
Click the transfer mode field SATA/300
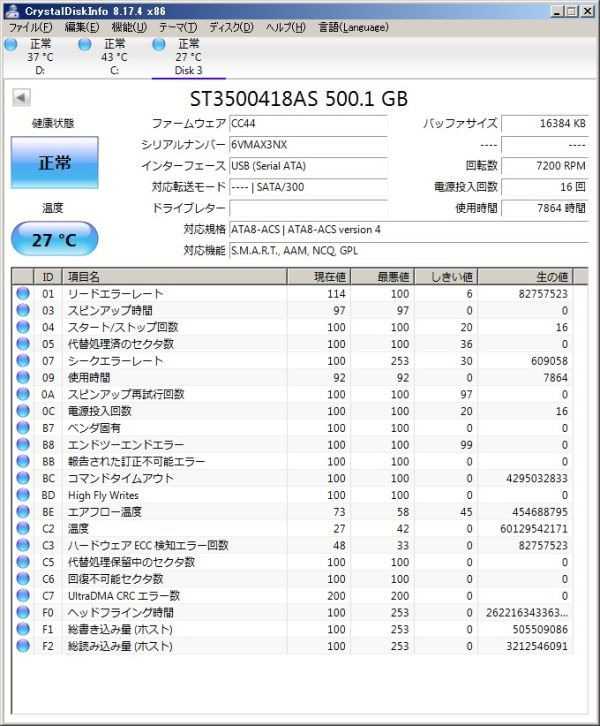point(308,187)
